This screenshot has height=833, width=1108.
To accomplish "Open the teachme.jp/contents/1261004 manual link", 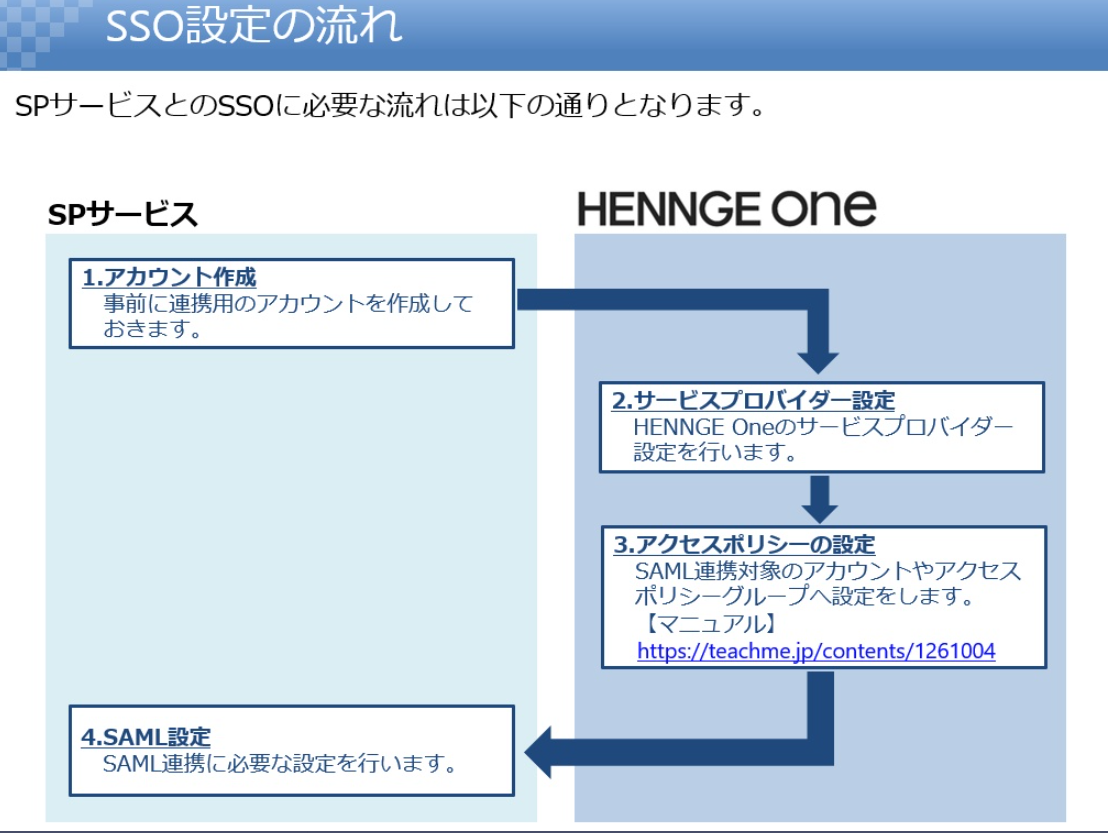I will click(816, 651).
